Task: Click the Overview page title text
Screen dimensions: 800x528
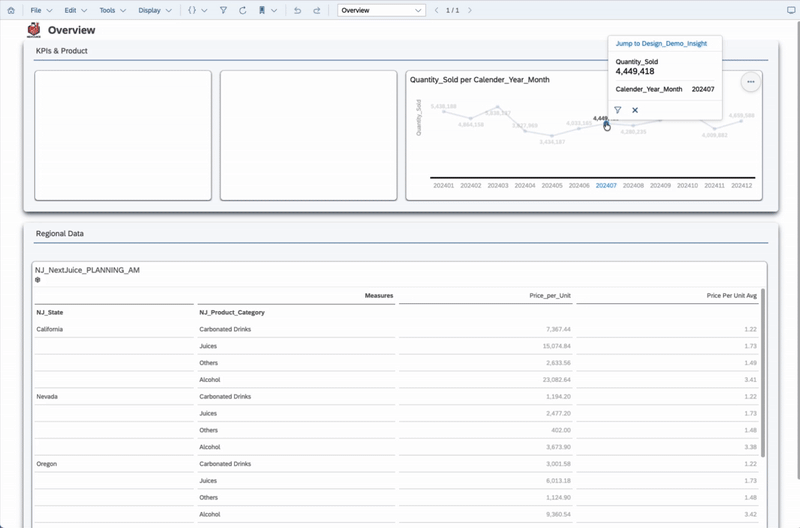Action: 71,30
